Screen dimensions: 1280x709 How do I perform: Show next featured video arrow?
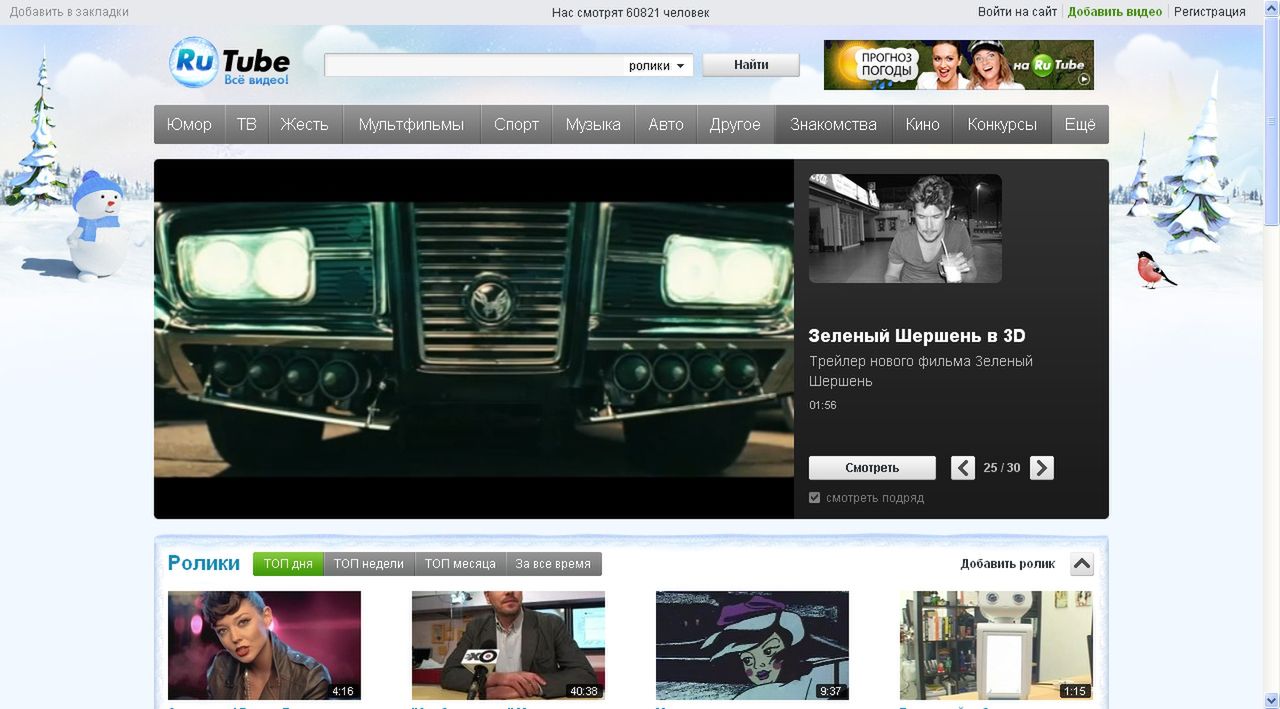pyautogui.click(x=1042, y=468)
